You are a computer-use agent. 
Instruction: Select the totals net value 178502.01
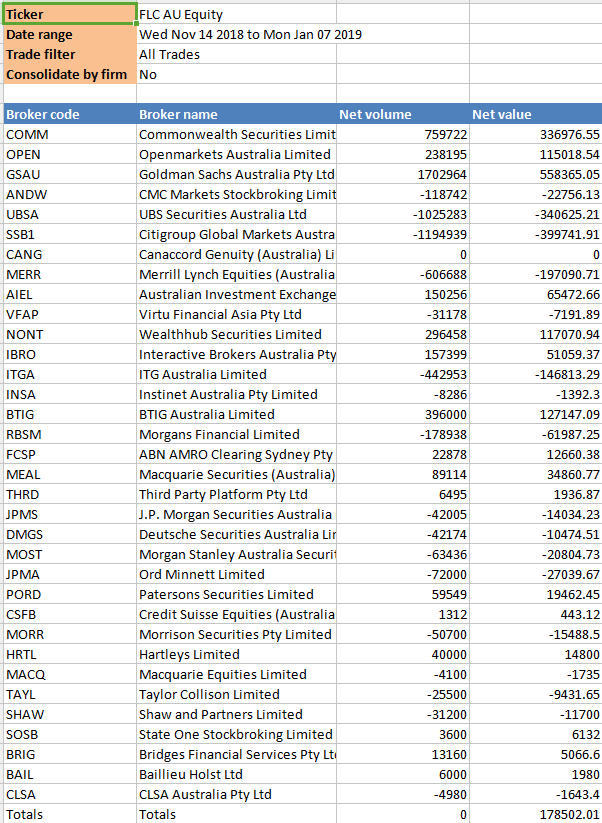click(536, 814)
